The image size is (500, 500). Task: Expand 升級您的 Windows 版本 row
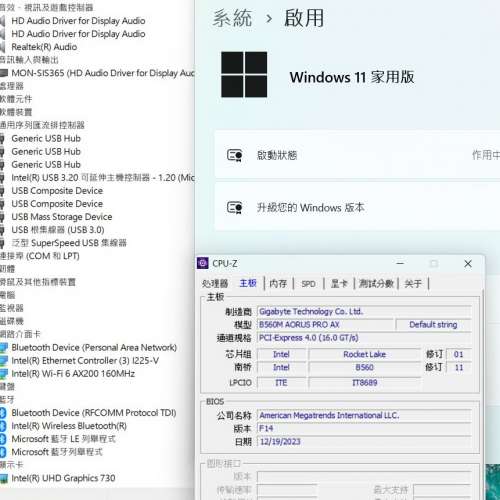click(x=357, y=207)
